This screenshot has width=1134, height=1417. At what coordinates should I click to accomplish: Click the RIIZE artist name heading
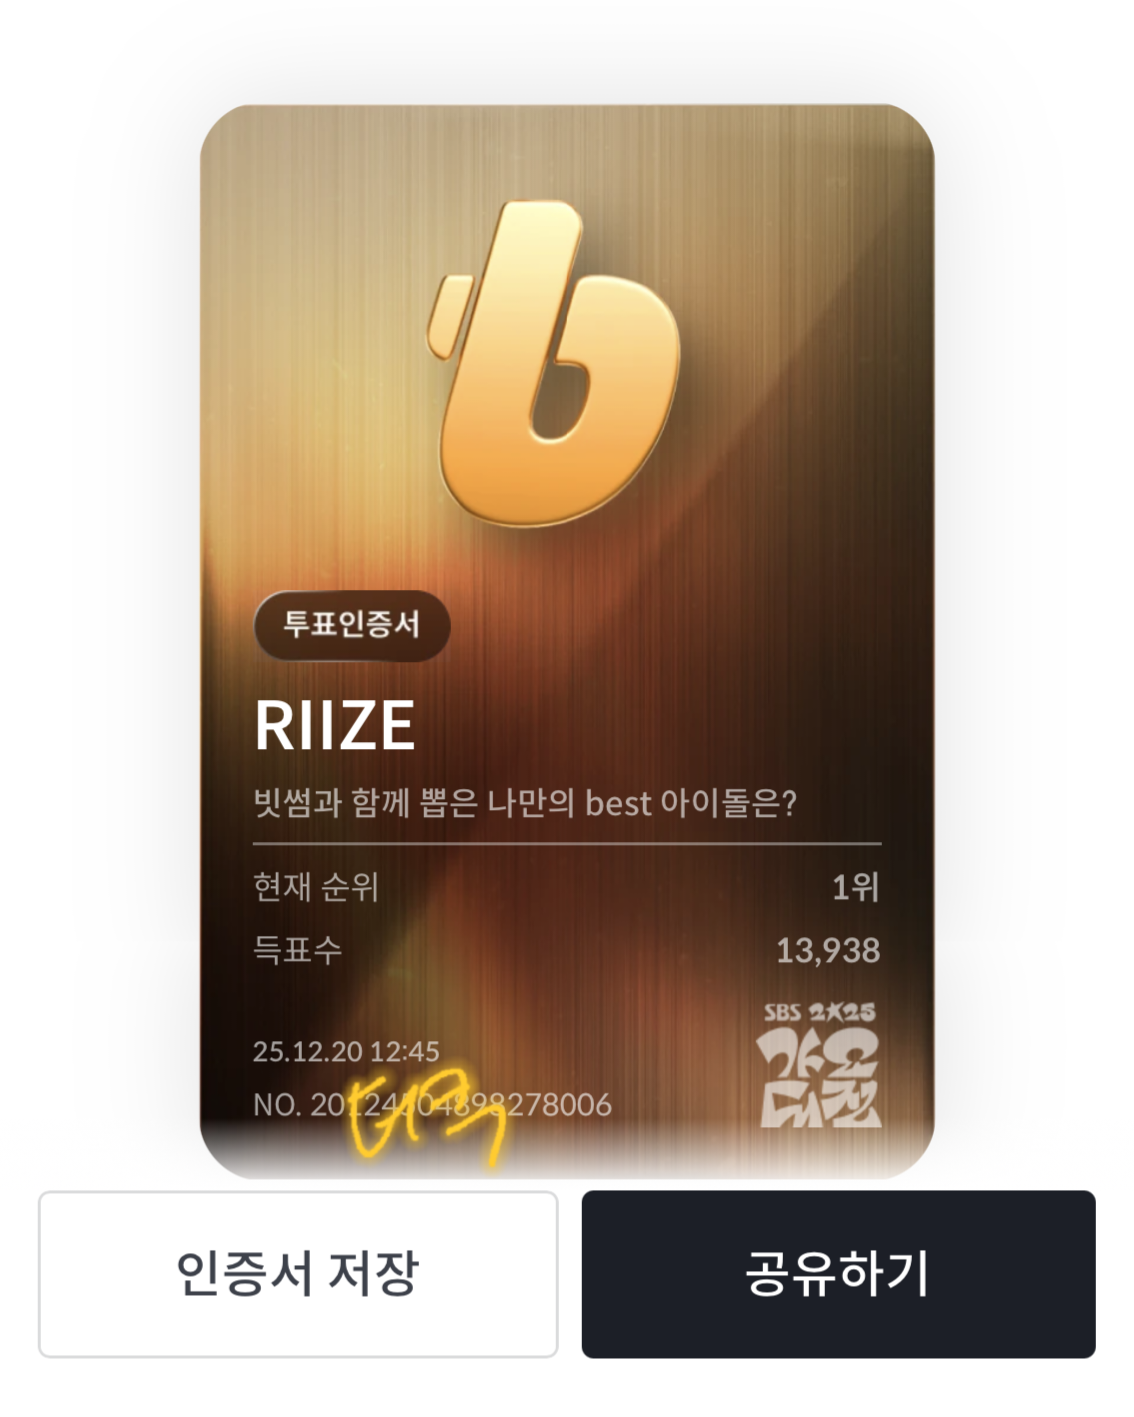[x=334, y=726]
